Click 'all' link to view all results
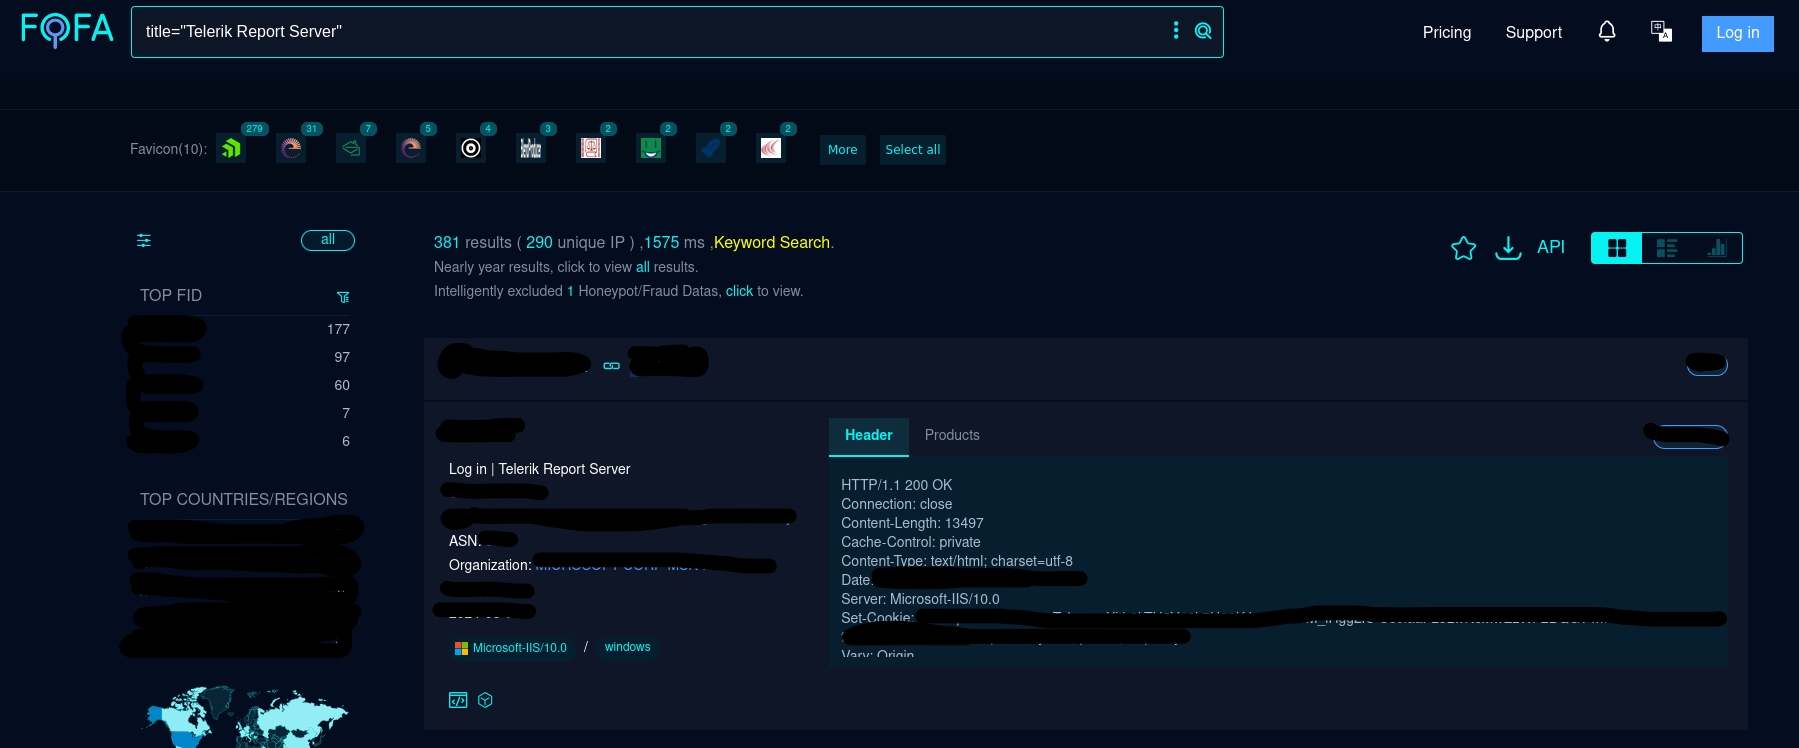The image size is (1799, 748). 642,267
